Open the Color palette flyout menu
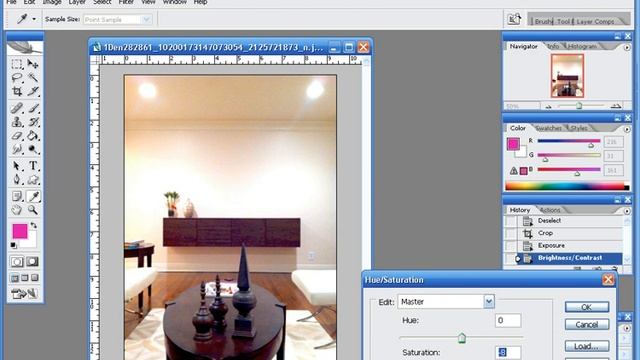640x360 pixels. [627, 129]
